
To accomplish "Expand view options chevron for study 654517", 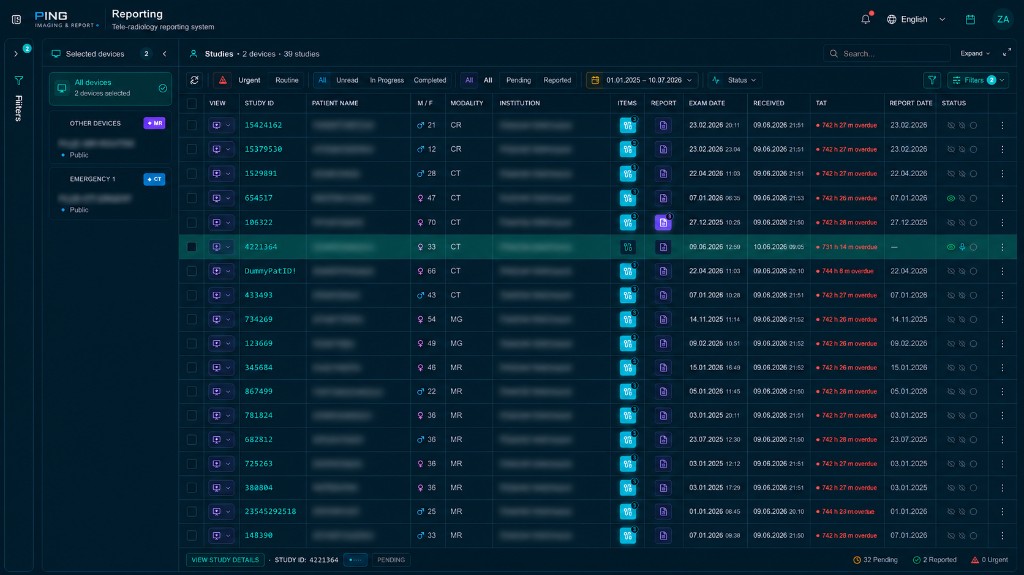I will pyautogui.click(x=228, y=198).
